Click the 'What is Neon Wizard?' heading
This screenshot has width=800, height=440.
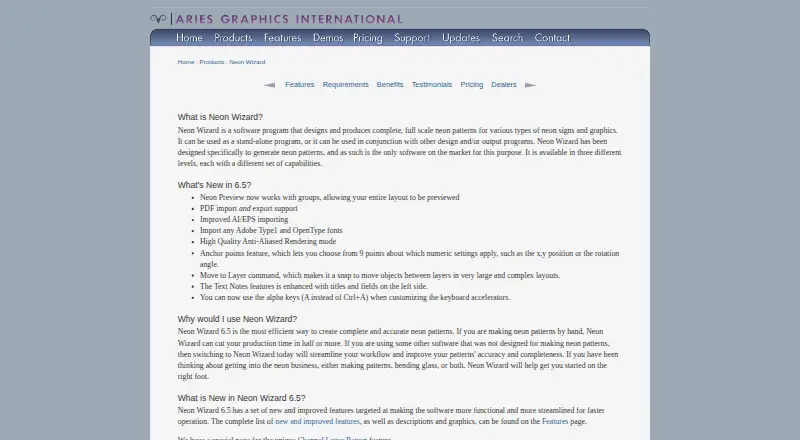point(220,117)
